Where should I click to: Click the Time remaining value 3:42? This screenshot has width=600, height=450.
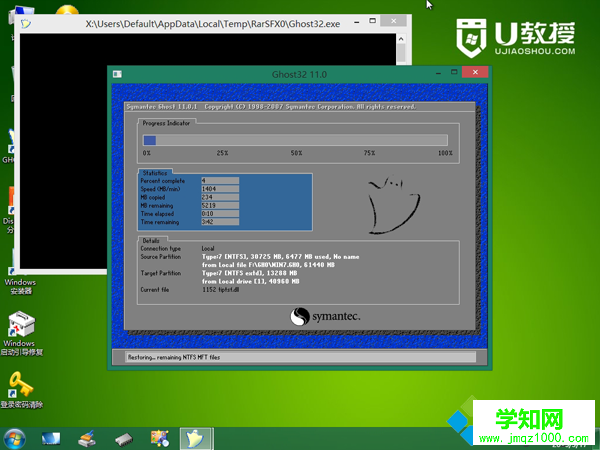[x=220, y=222]
